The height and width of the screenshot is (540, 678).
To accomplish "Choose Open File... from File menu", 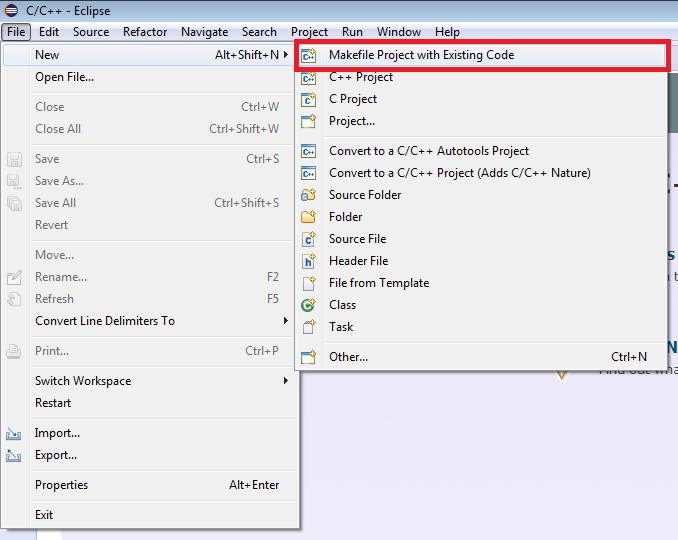I will coord(64,77).
